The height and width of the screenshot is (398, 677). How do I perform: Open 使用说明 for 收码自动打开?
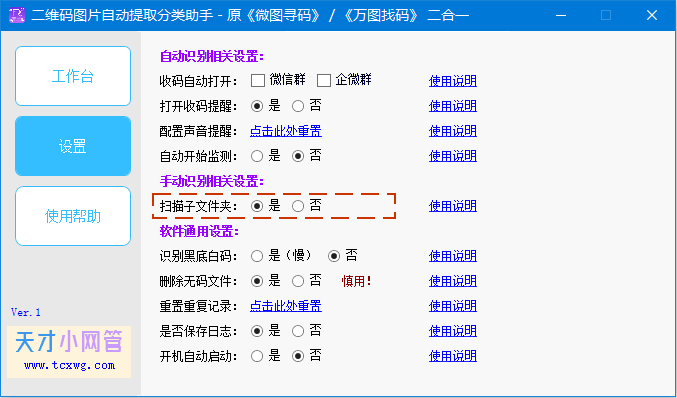click(452, 81)
